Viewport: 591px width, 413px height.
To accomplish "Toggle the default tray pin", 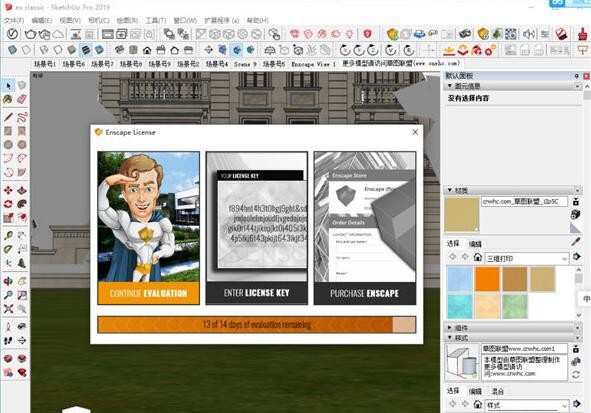I will 577,76.
